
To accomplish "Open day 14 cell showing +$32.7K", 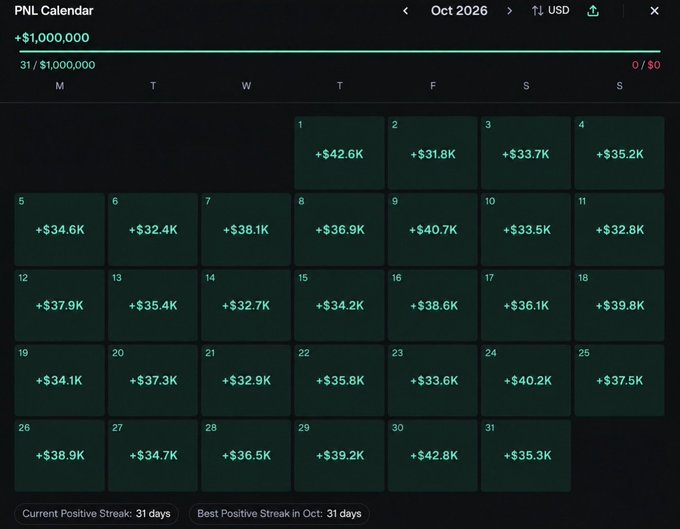I will tap(246, 305).
